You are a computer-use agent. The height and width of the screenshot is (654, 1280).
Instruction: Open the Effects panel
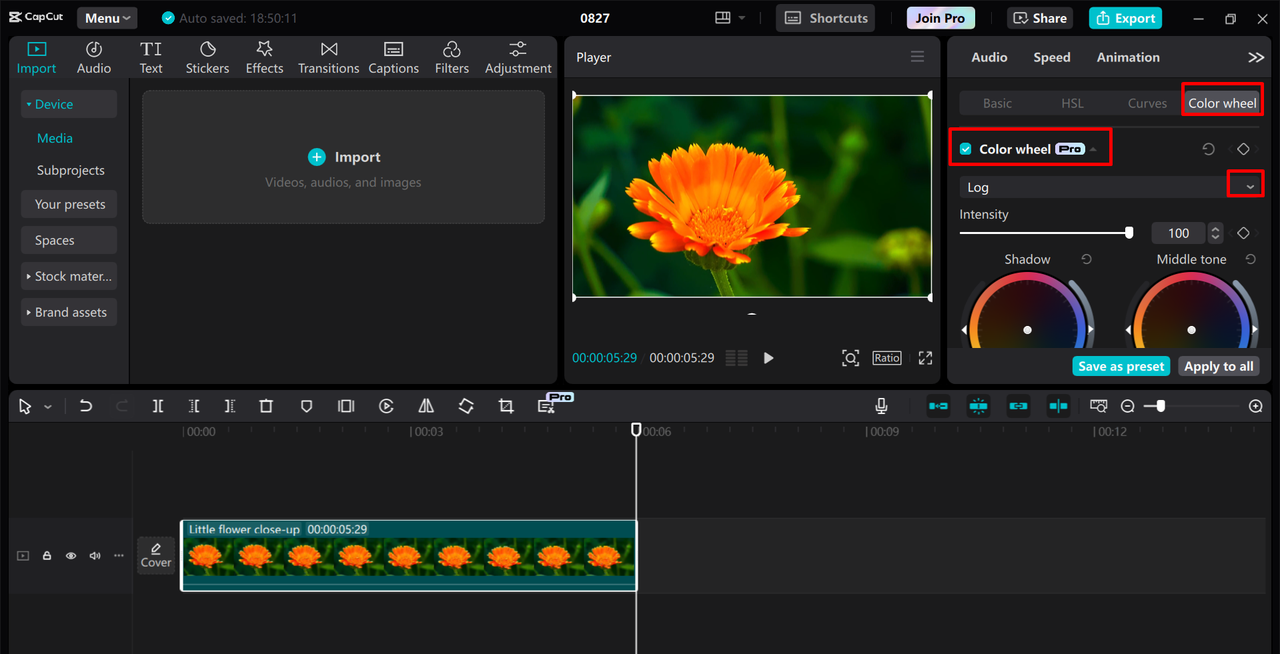(x=265, y=58)
